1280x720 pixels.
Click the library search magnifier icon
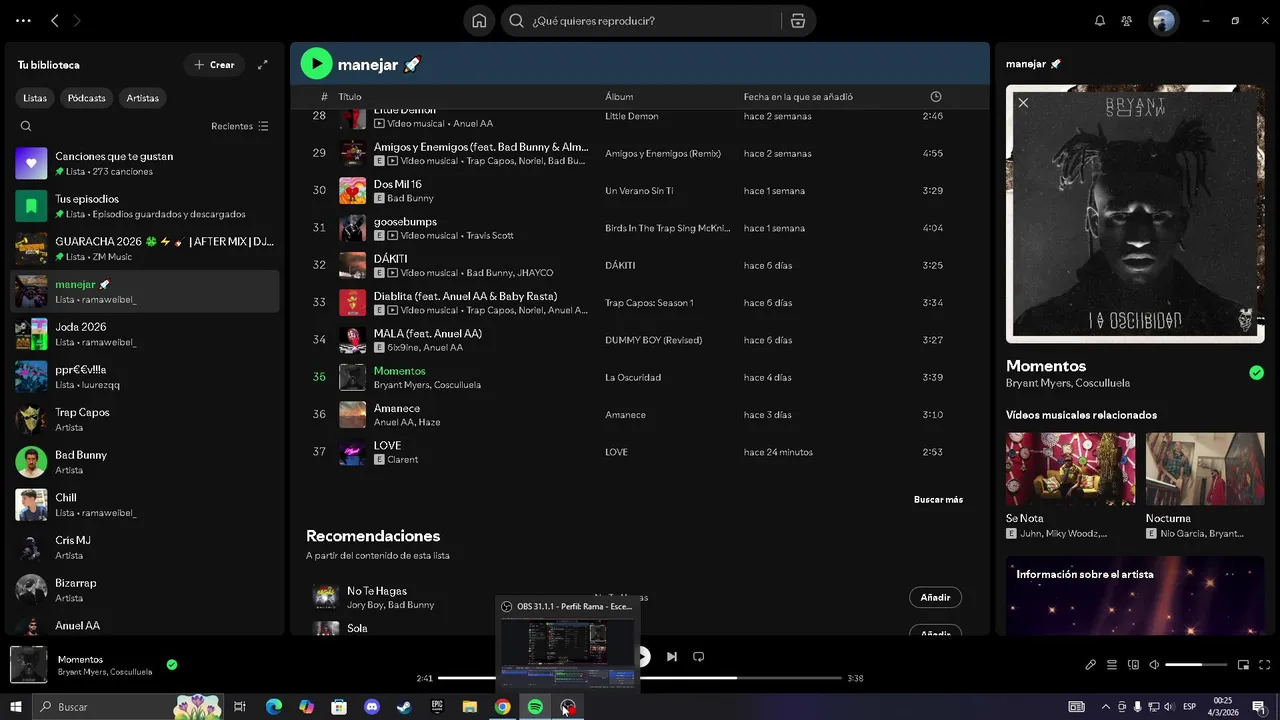tap(26, 126)
